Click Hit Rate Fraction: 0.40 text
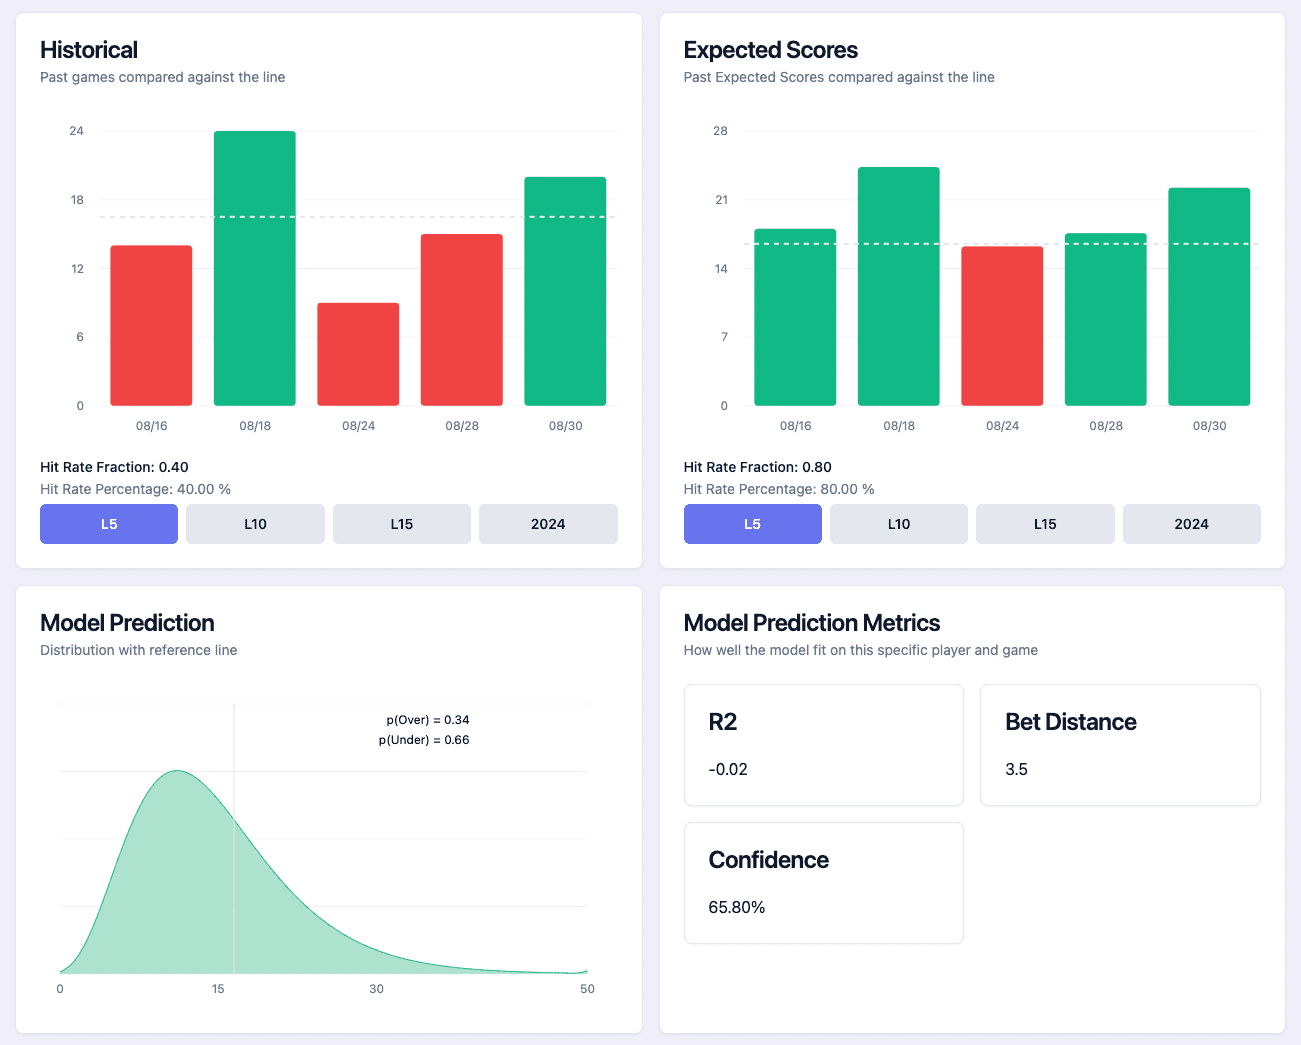The image size is (1301, 1045). pos(114,467)
